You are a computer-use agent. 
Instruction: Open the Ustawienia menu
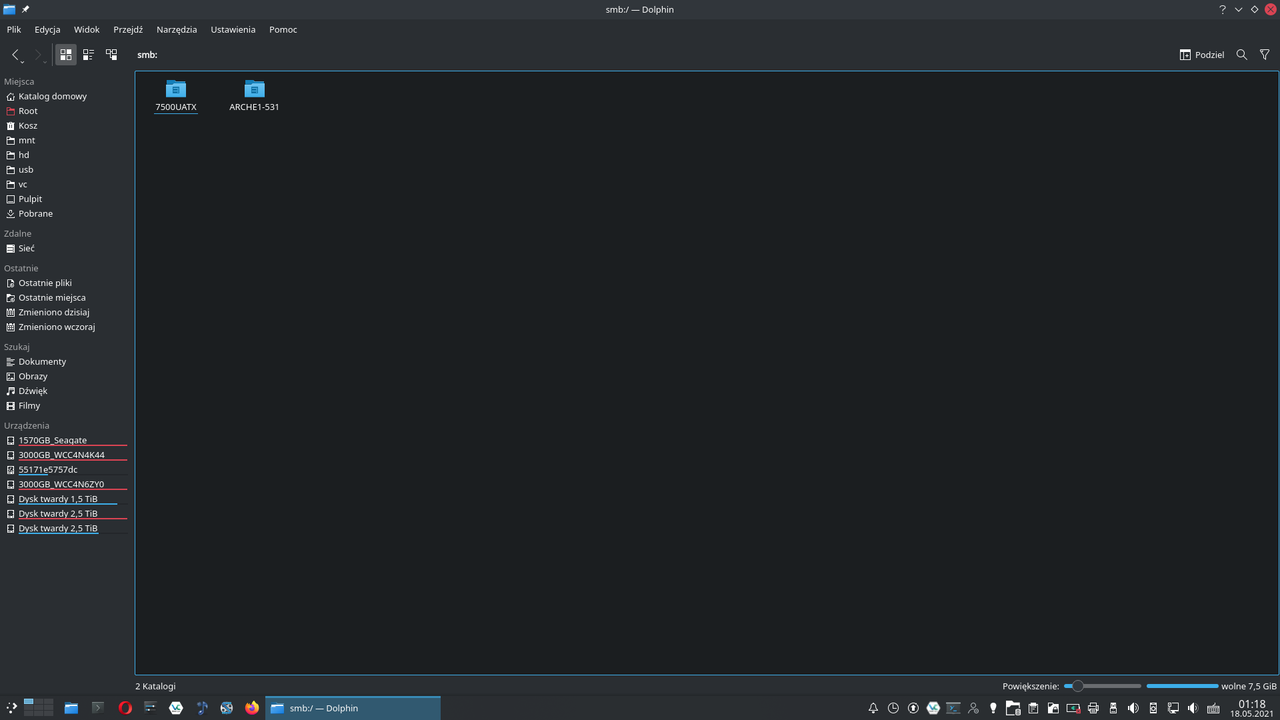(233, 30)
